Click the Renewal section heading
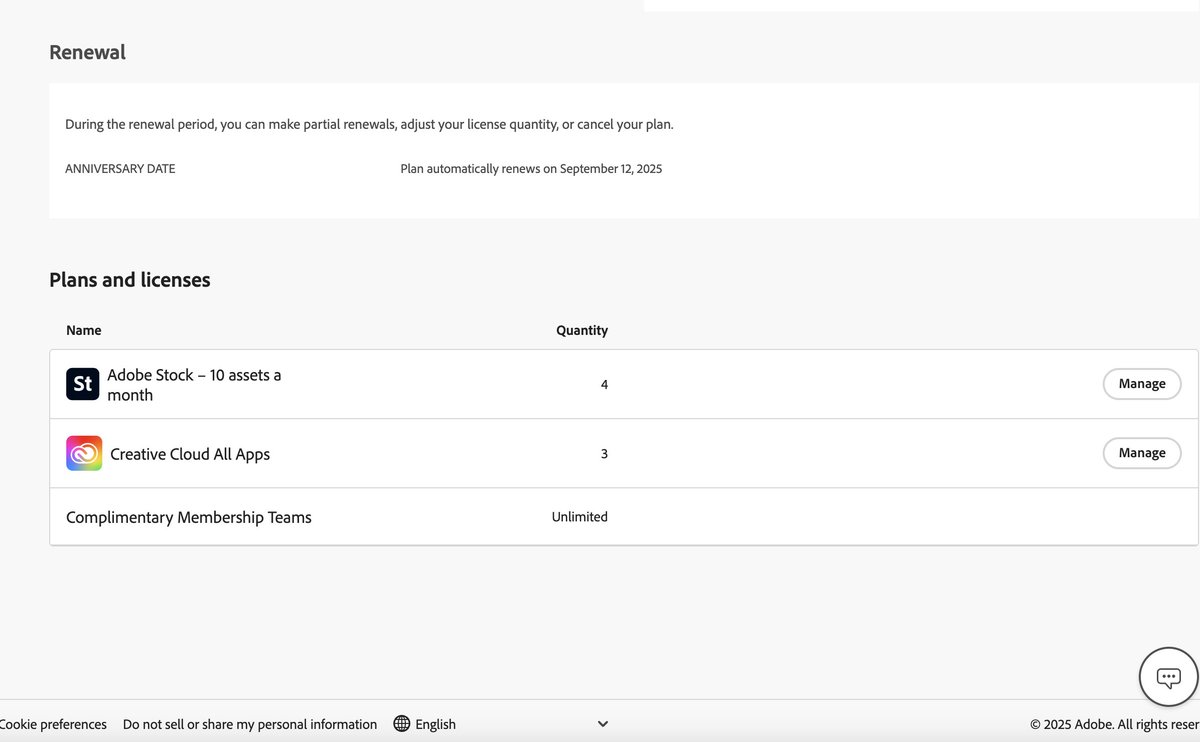The image size is (1200, 742). pyautogui.click(x=88, y=52)
